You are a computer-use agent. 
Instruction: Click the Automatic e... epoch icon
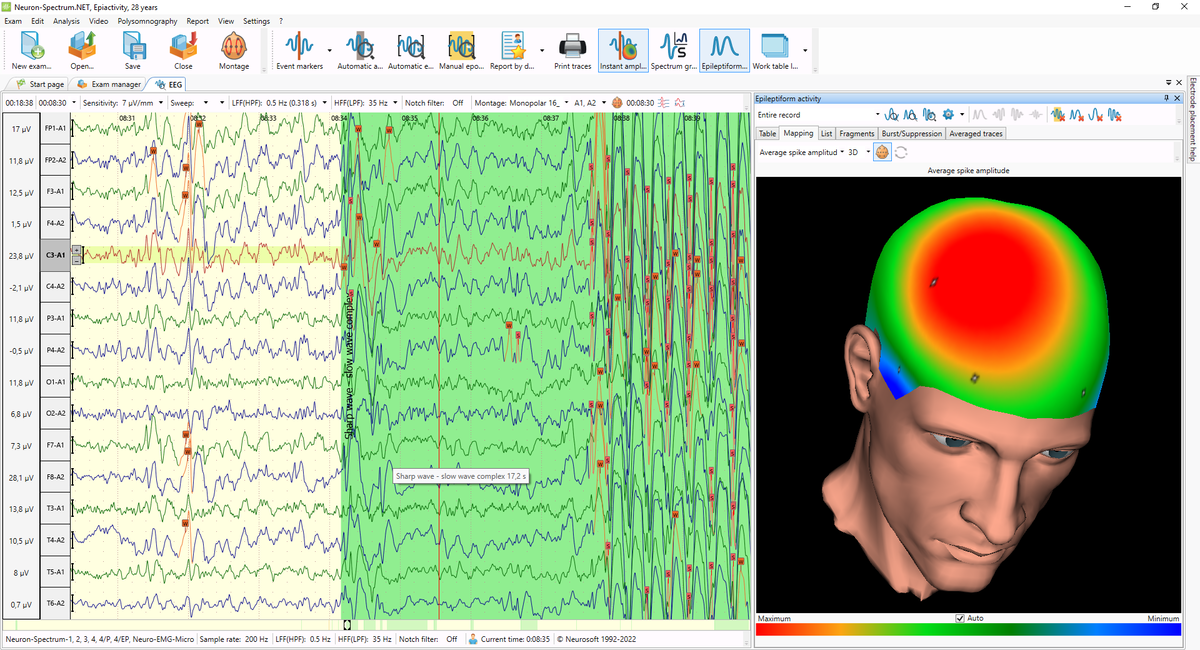[410, 51]
